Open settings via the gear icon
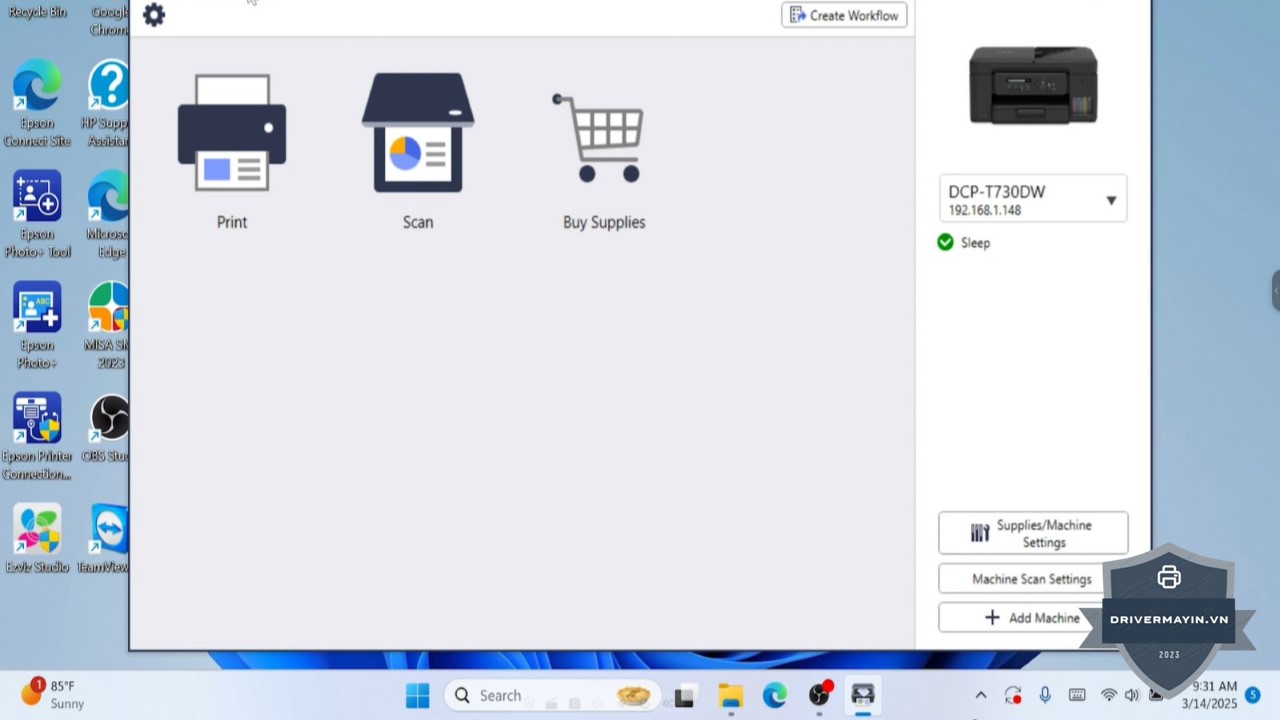The width and height of the screenshot is (1280, 720). (154, 15)
